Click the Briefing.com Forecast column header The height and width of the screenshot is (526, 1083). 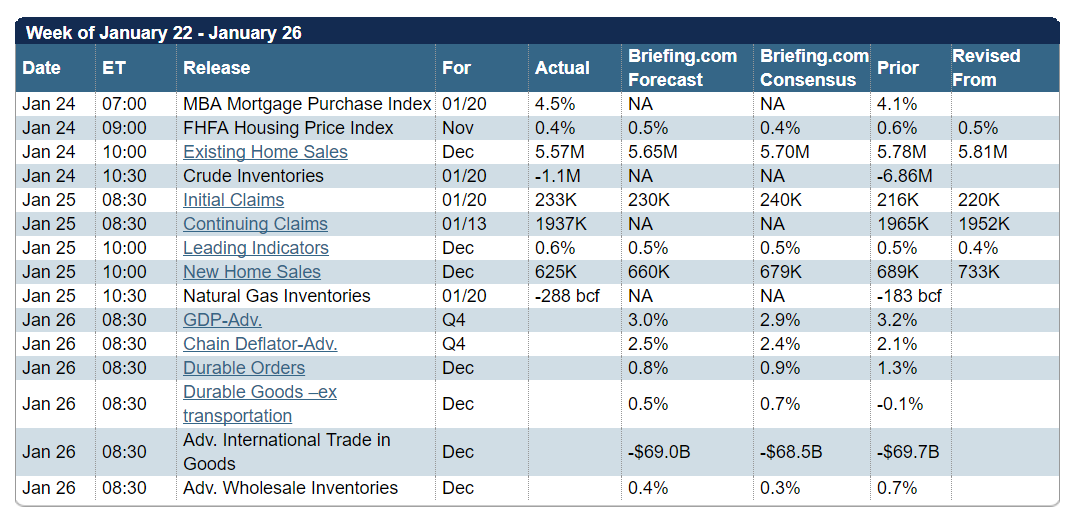tap(682, 68)
